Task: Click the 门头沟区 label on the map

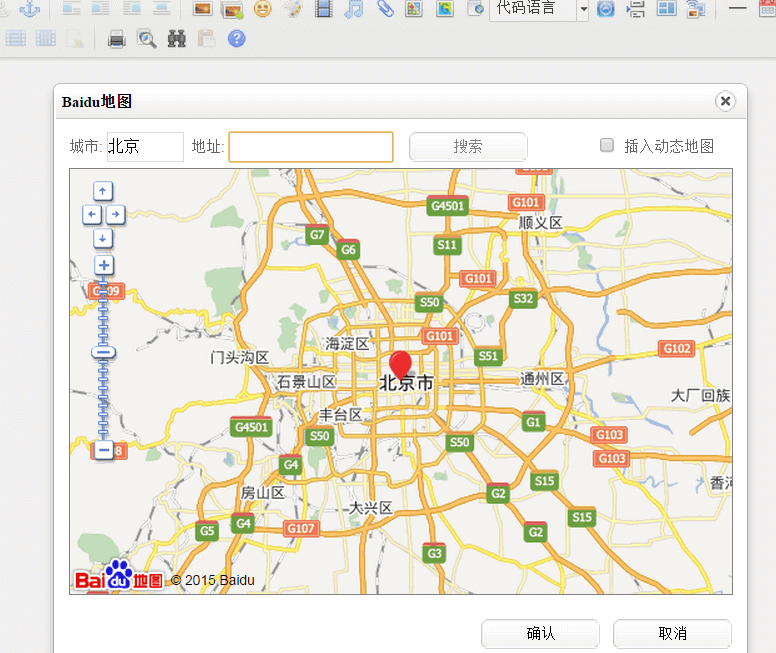Action: [240, 357]
